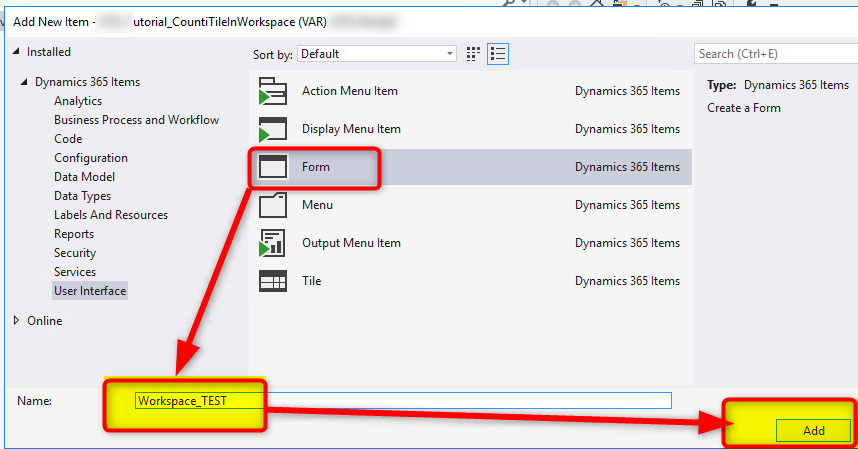Select the Display Menu Item icon
The height and width of the screenshot is (449, 858).
(x=273, y=129)
